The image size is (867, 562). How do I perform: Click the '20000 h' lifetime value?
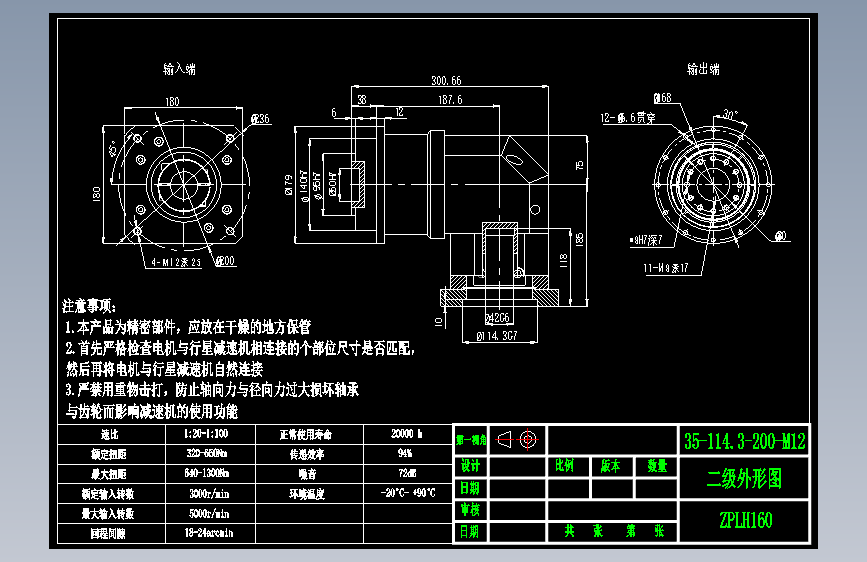406,434
